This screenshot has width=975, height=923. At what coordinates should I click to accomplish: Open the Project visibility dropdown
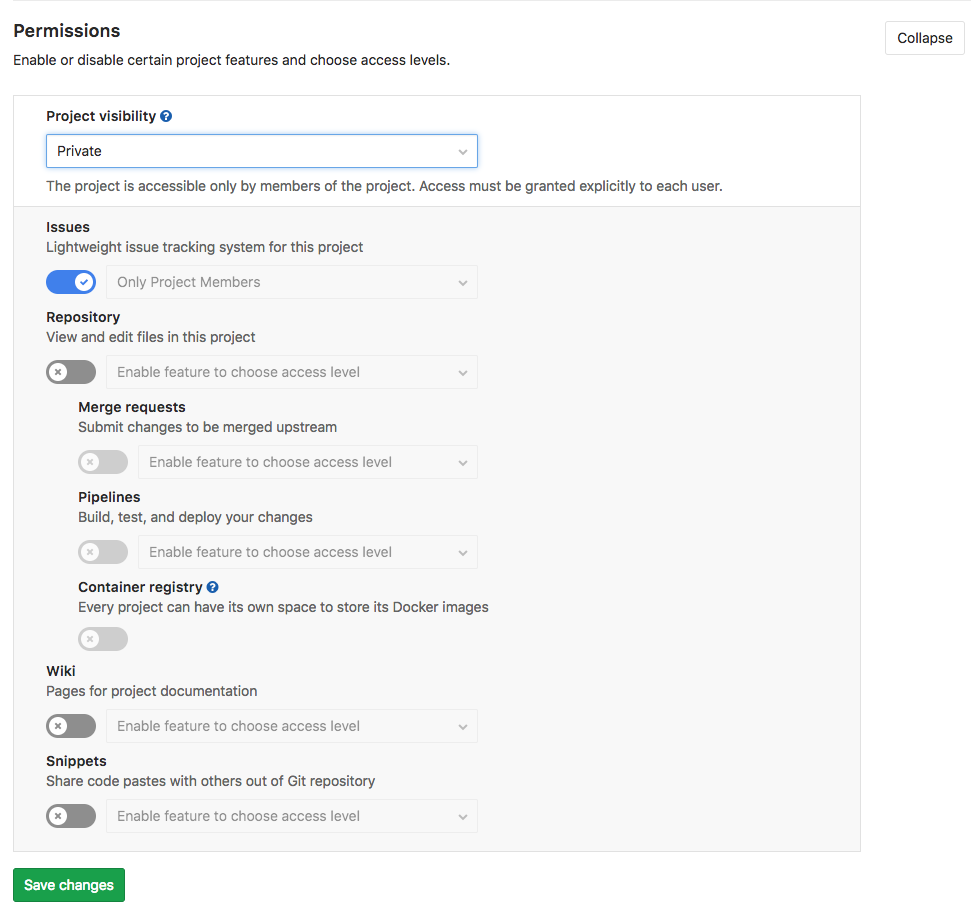tap(262, 150)
